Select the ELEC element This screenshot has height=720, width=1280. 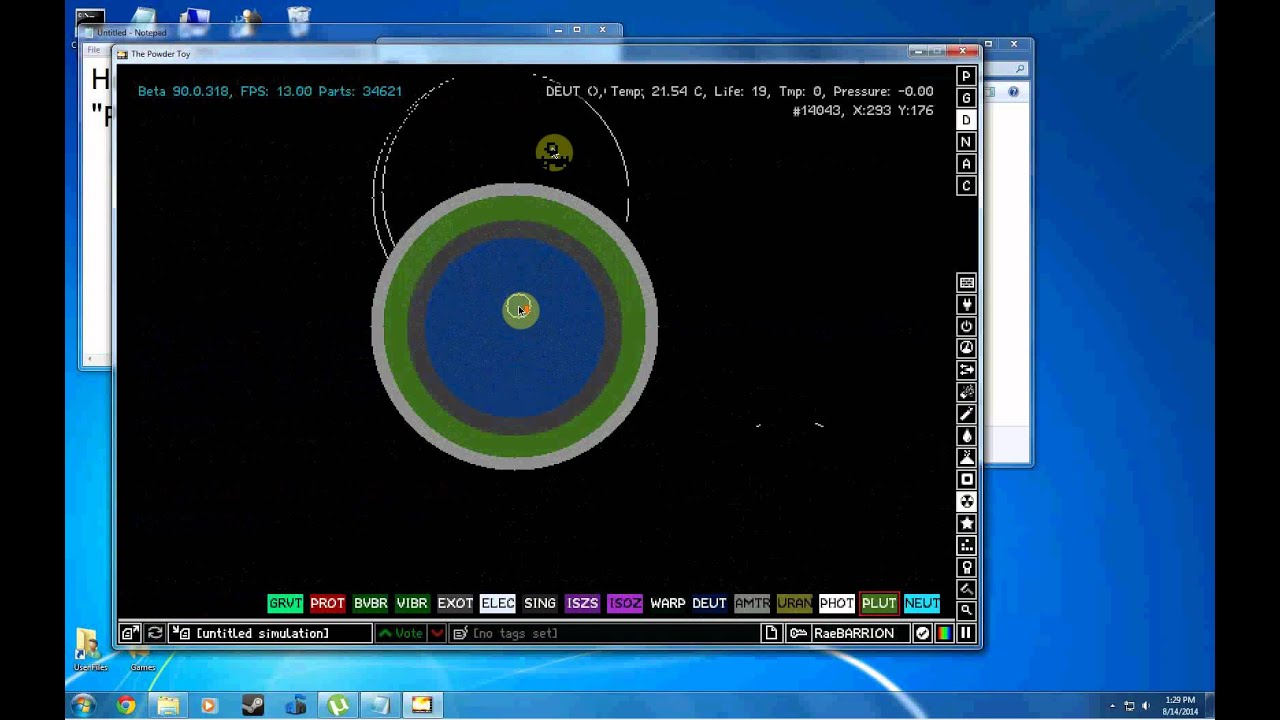click(497, 603)
